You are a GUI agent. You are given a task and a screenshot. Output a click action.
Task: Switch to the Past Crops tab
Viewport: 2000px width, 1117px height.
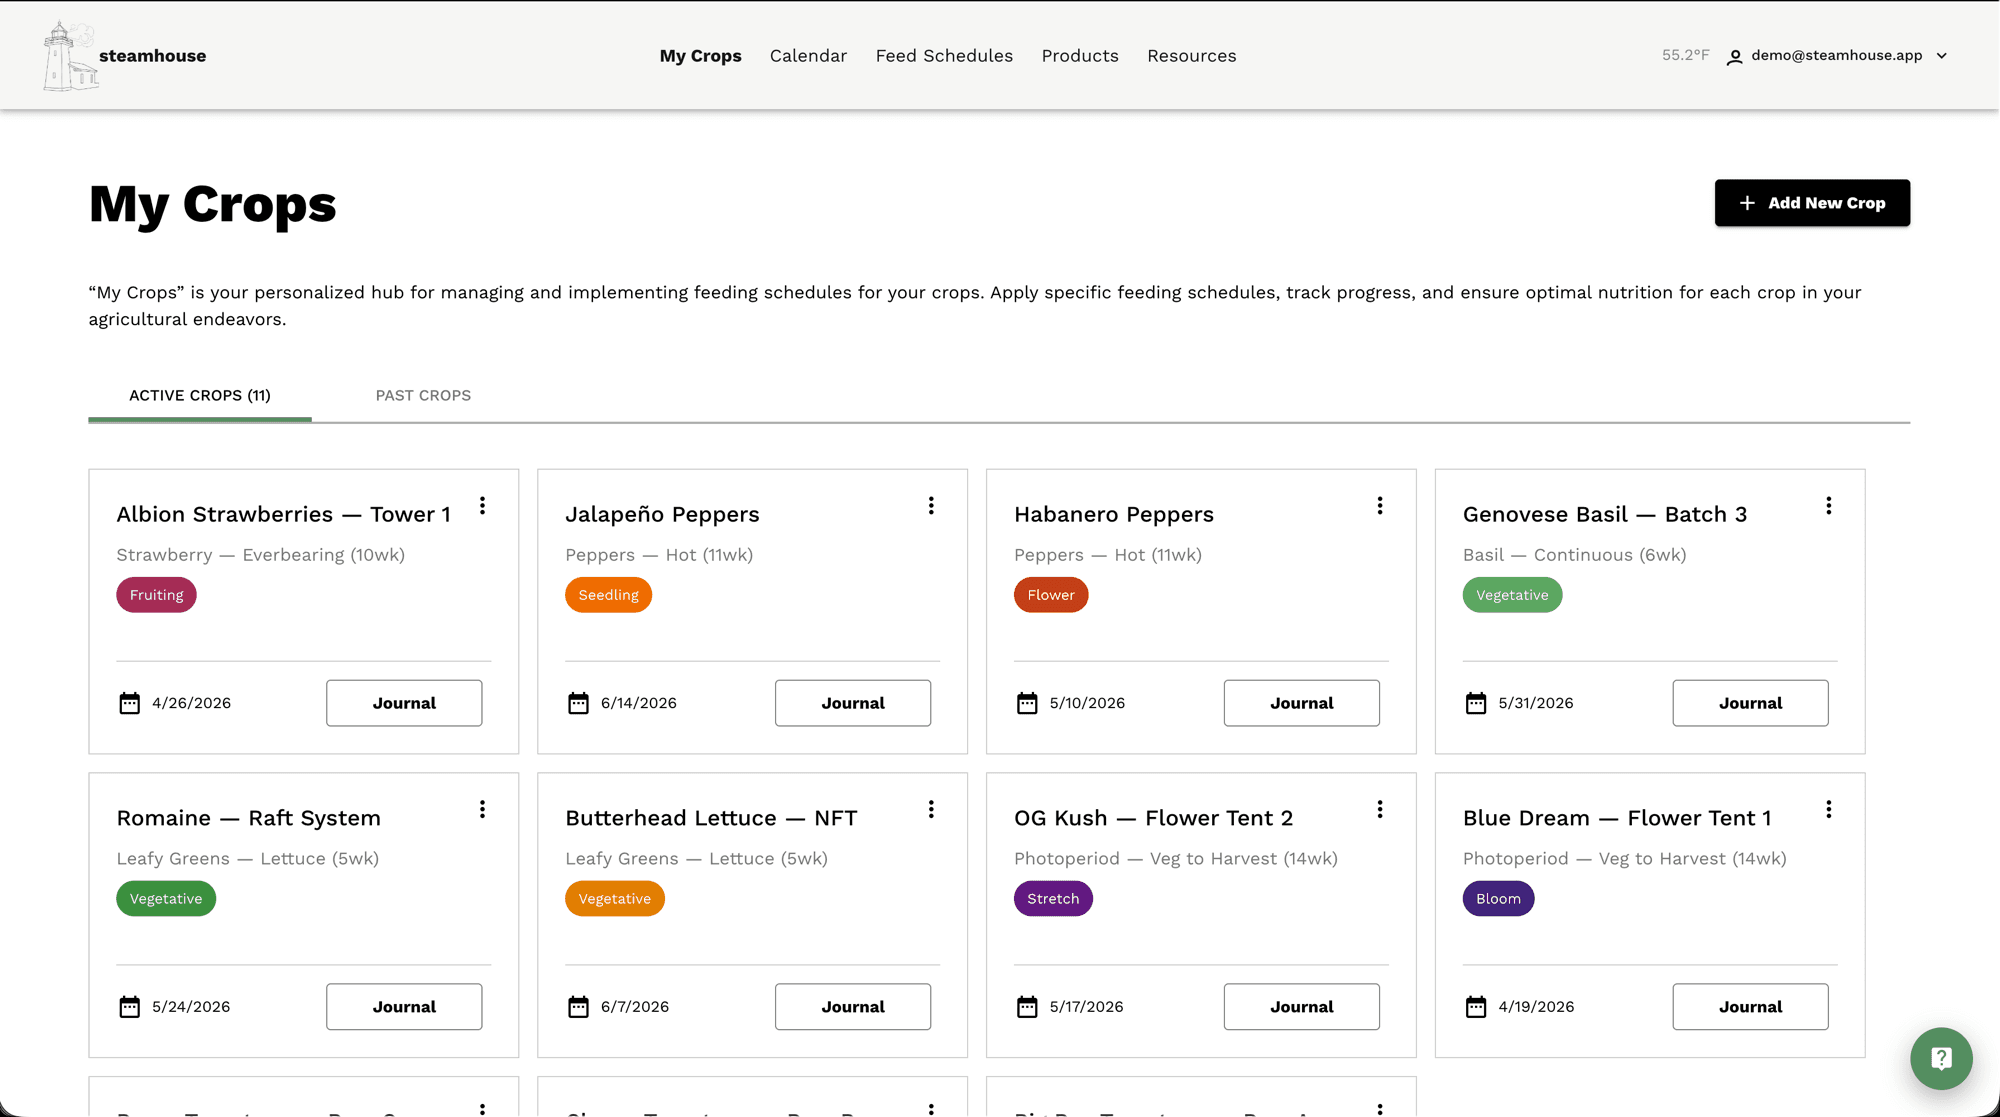(423, 396)
